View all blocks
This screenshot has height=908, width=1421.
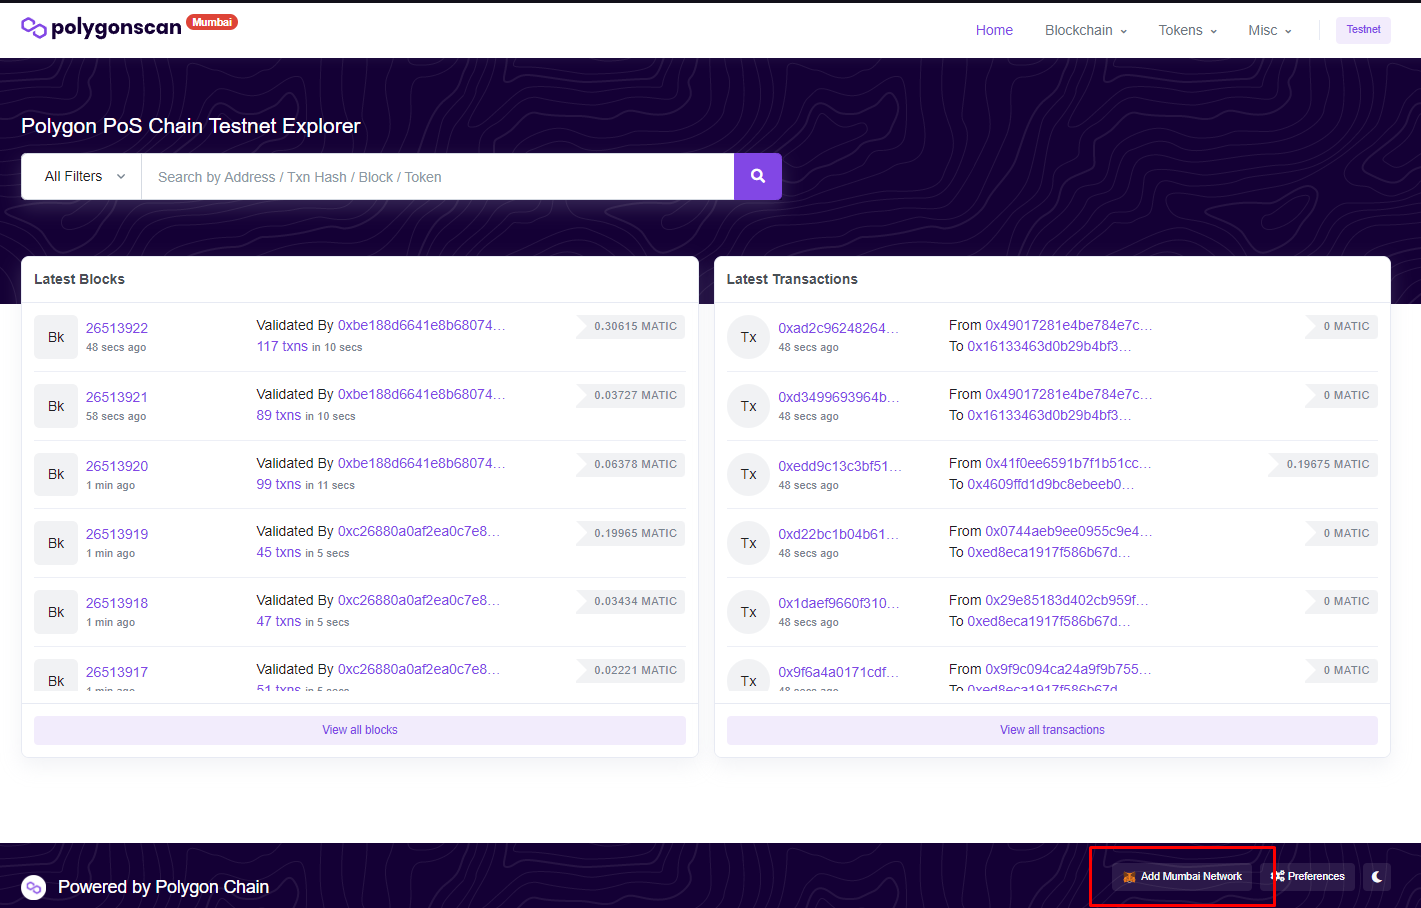click(360, 730)
